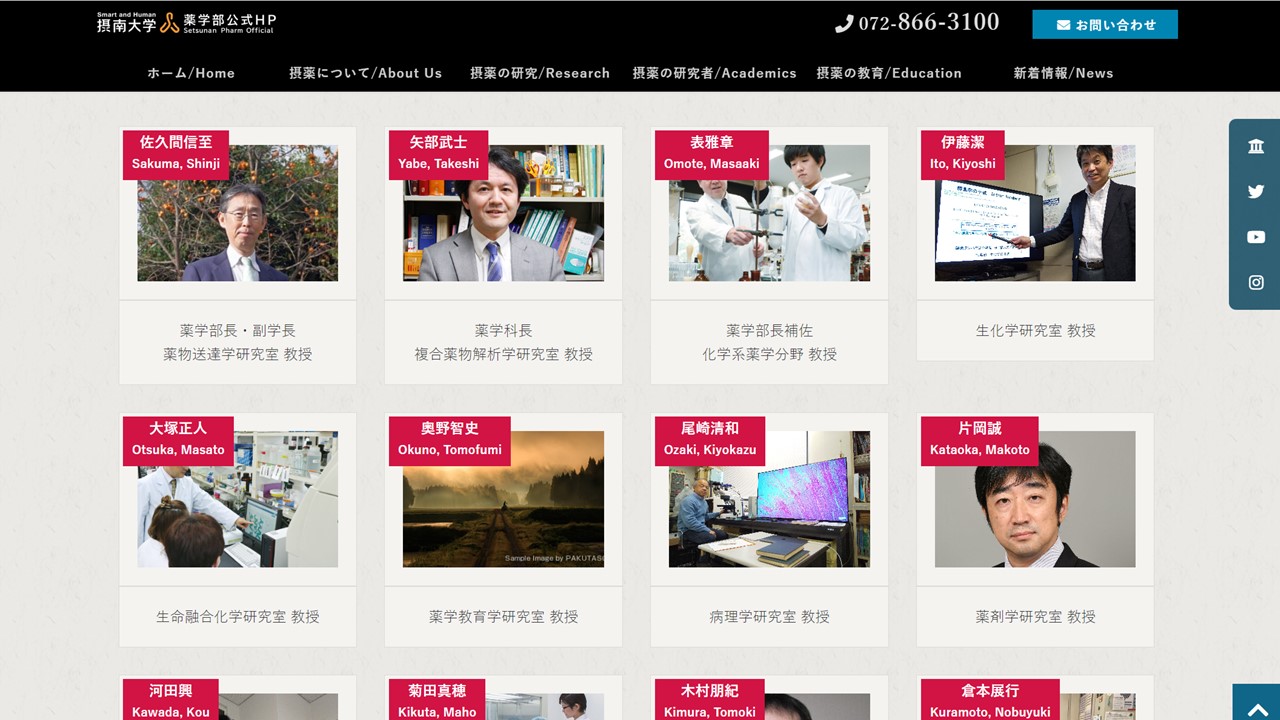The height and width of the screenshot is (720, 1280).
Task: Open the Instagram icon link
Action: [x=1256, y=283]
